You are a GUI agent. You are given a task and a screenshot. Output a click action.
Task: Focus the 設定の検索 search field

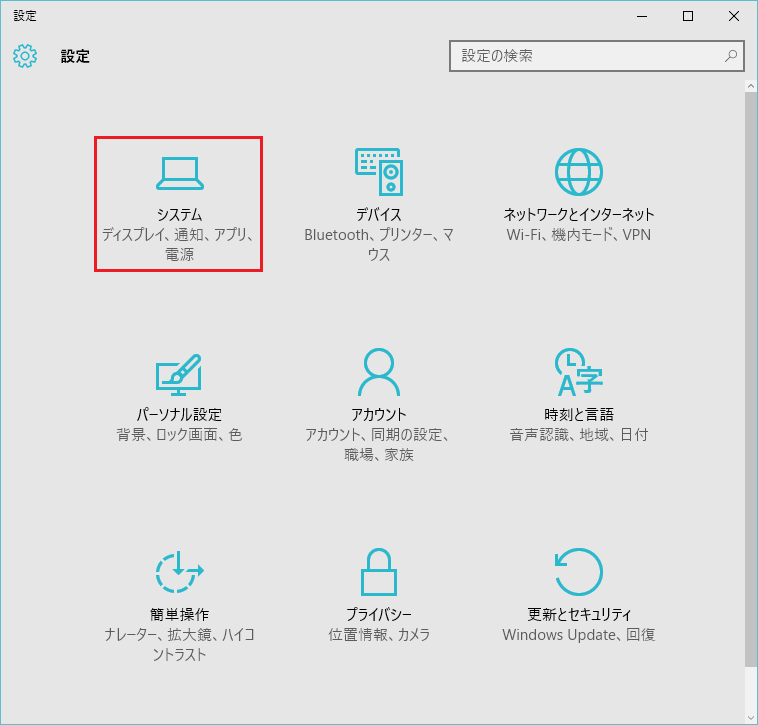(585, 56)
